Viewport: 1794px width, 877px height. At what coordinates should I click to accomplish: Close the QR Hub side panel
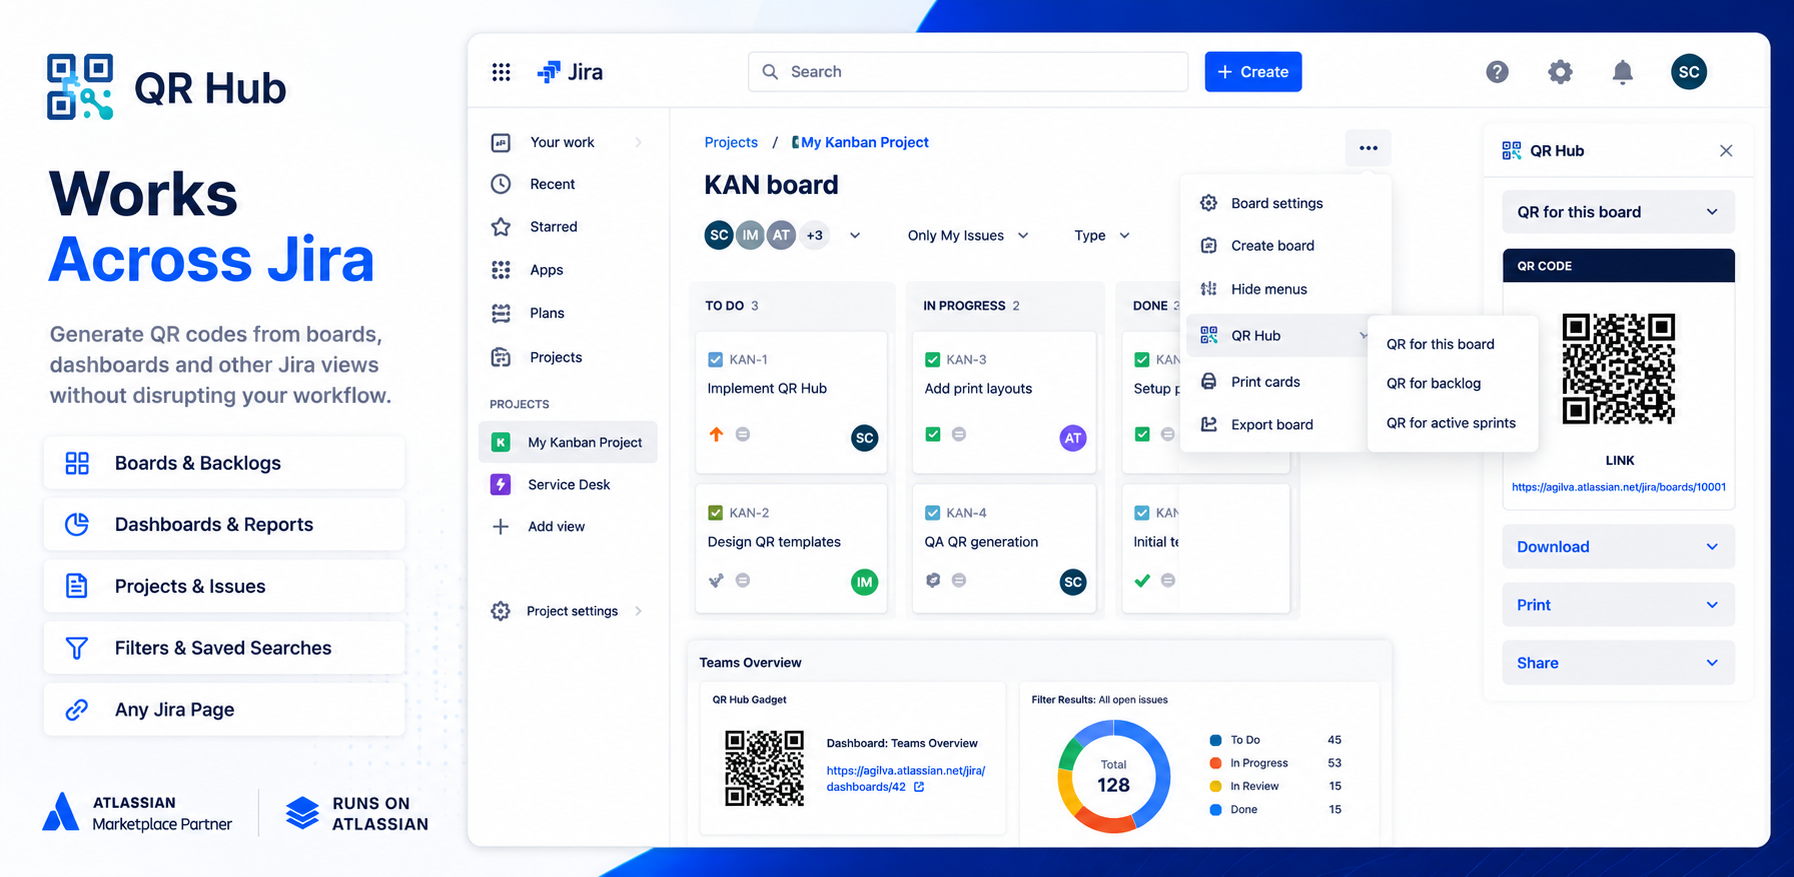(x=1726, y=151)
